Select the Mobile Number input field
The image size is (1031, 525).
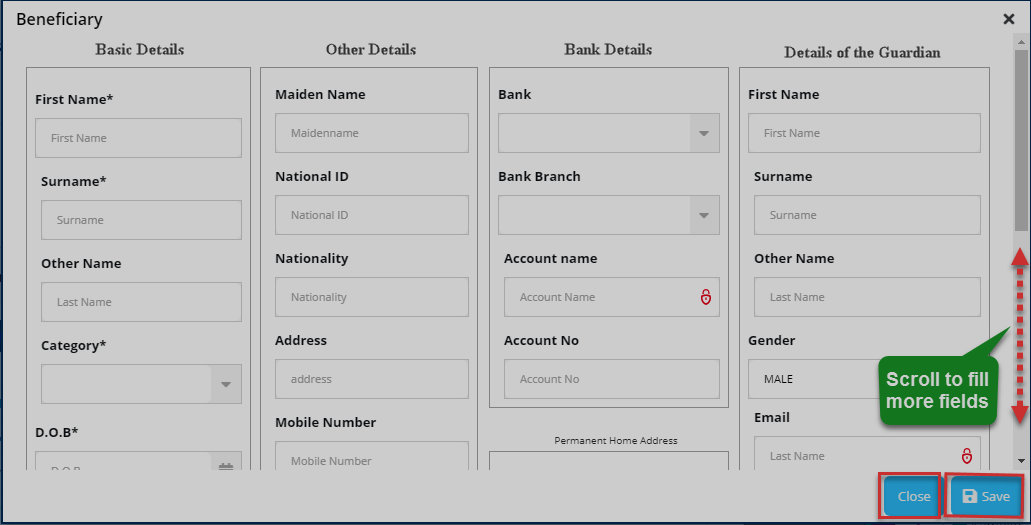371,459
